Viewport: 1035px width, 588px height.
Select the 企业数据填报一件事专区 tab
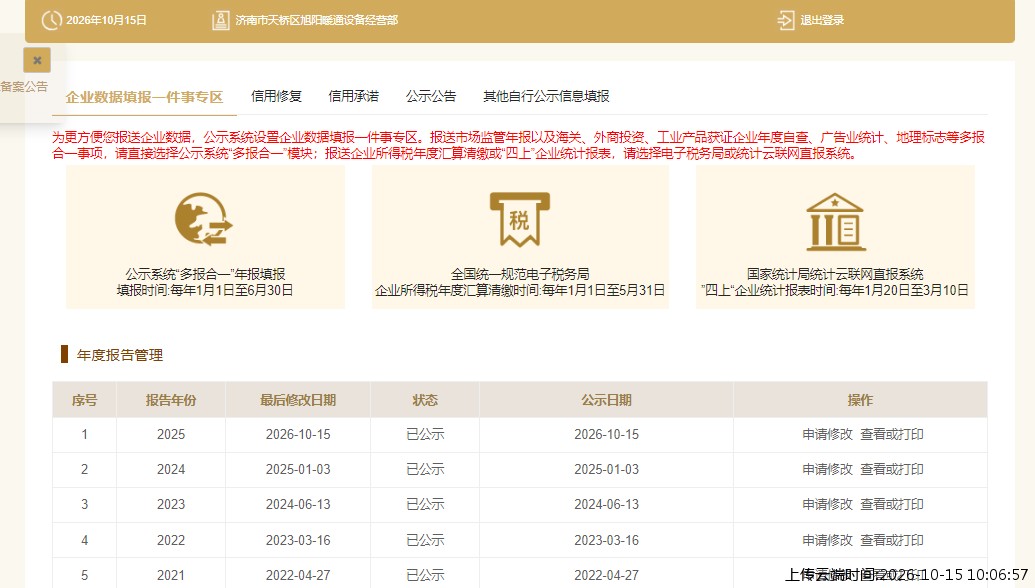[145, 97]
